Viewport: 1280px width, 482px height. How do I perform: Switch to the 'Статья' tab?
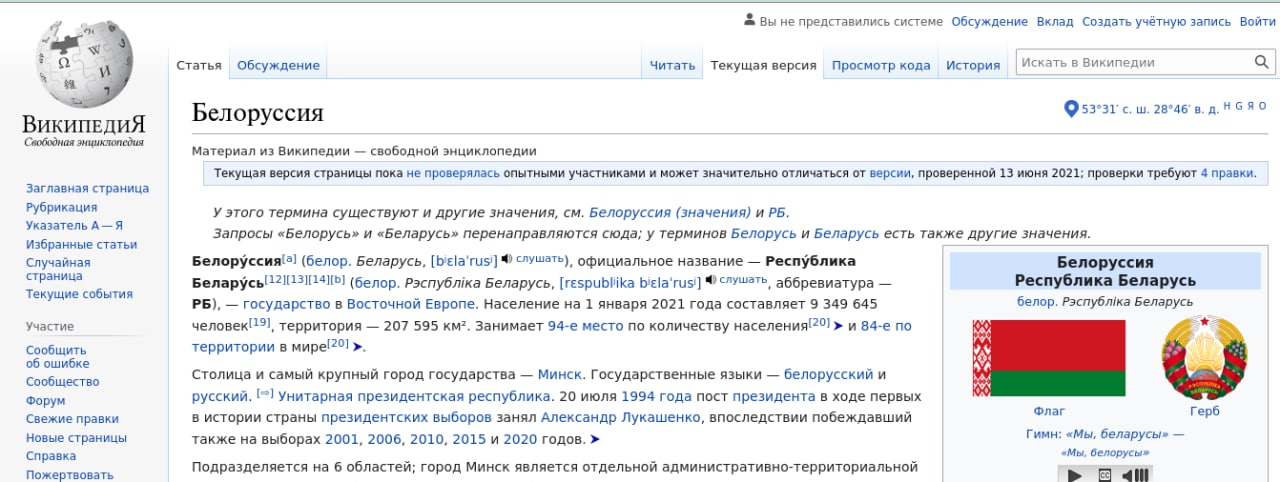199,65
